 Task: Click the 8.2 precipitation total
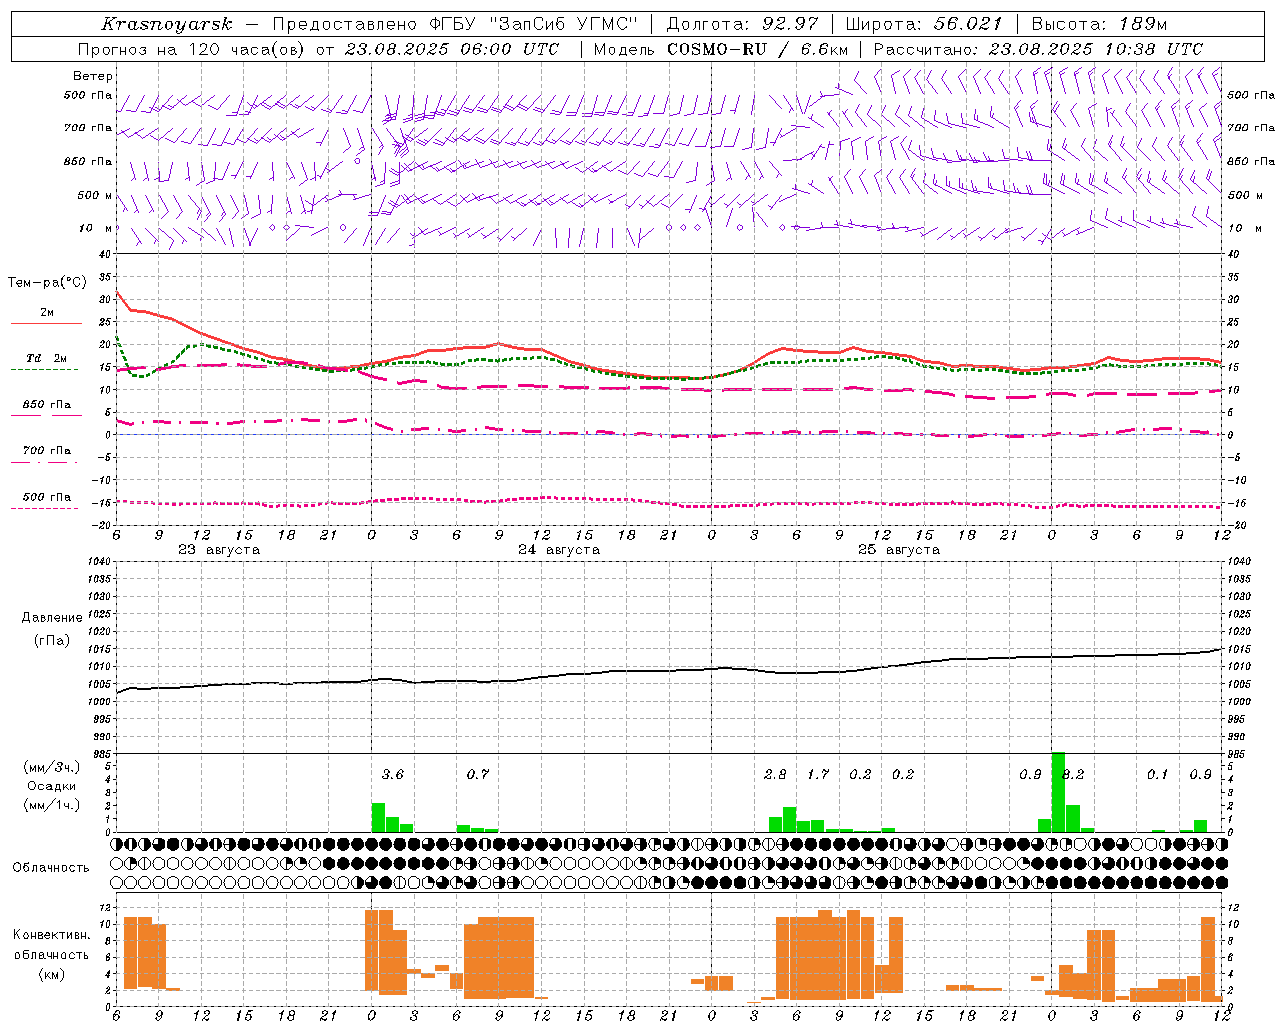pos(1073,774)
